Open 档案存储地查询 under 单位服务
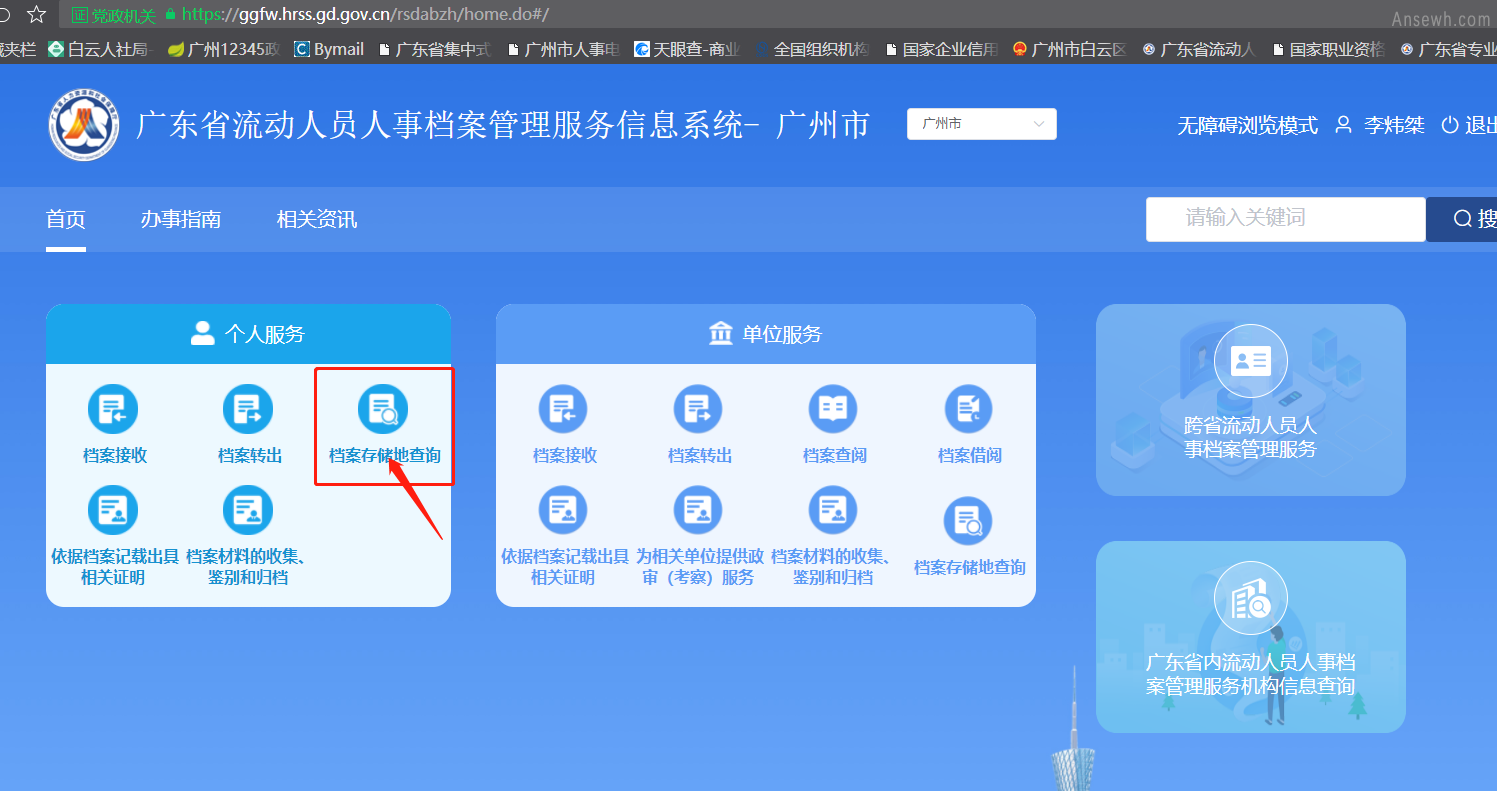 (969, 536)
